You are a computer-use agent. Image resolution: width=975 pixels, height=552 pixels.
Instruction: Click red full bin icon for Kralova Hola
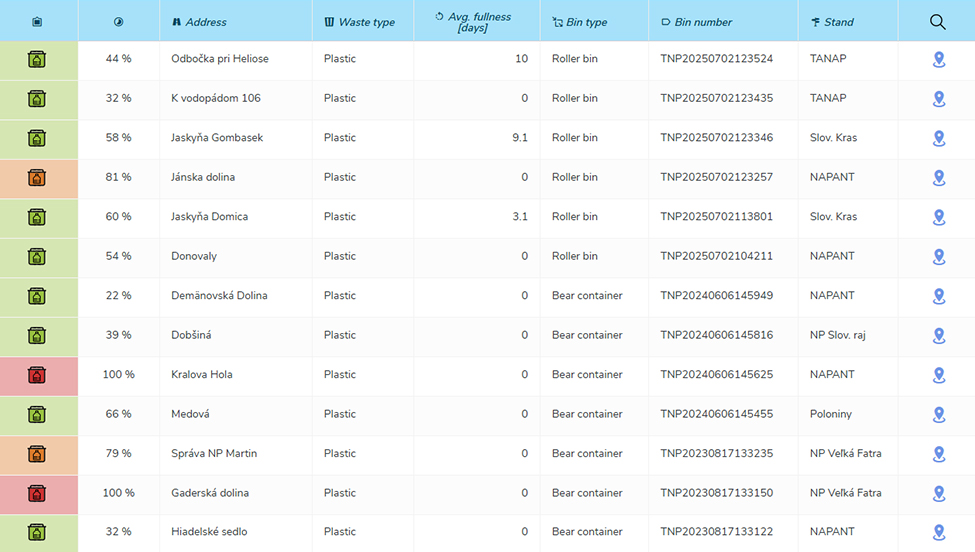click(37, 375)
